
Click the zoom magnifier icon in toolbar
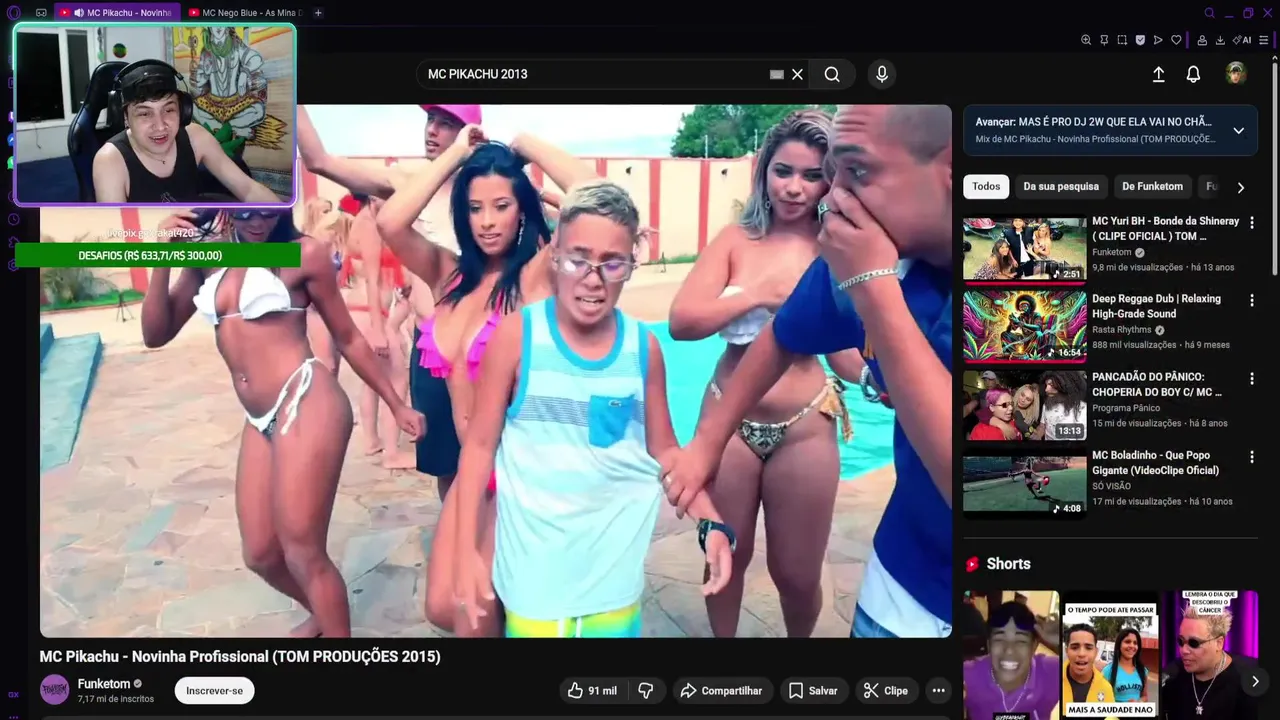pos(1086,40)
